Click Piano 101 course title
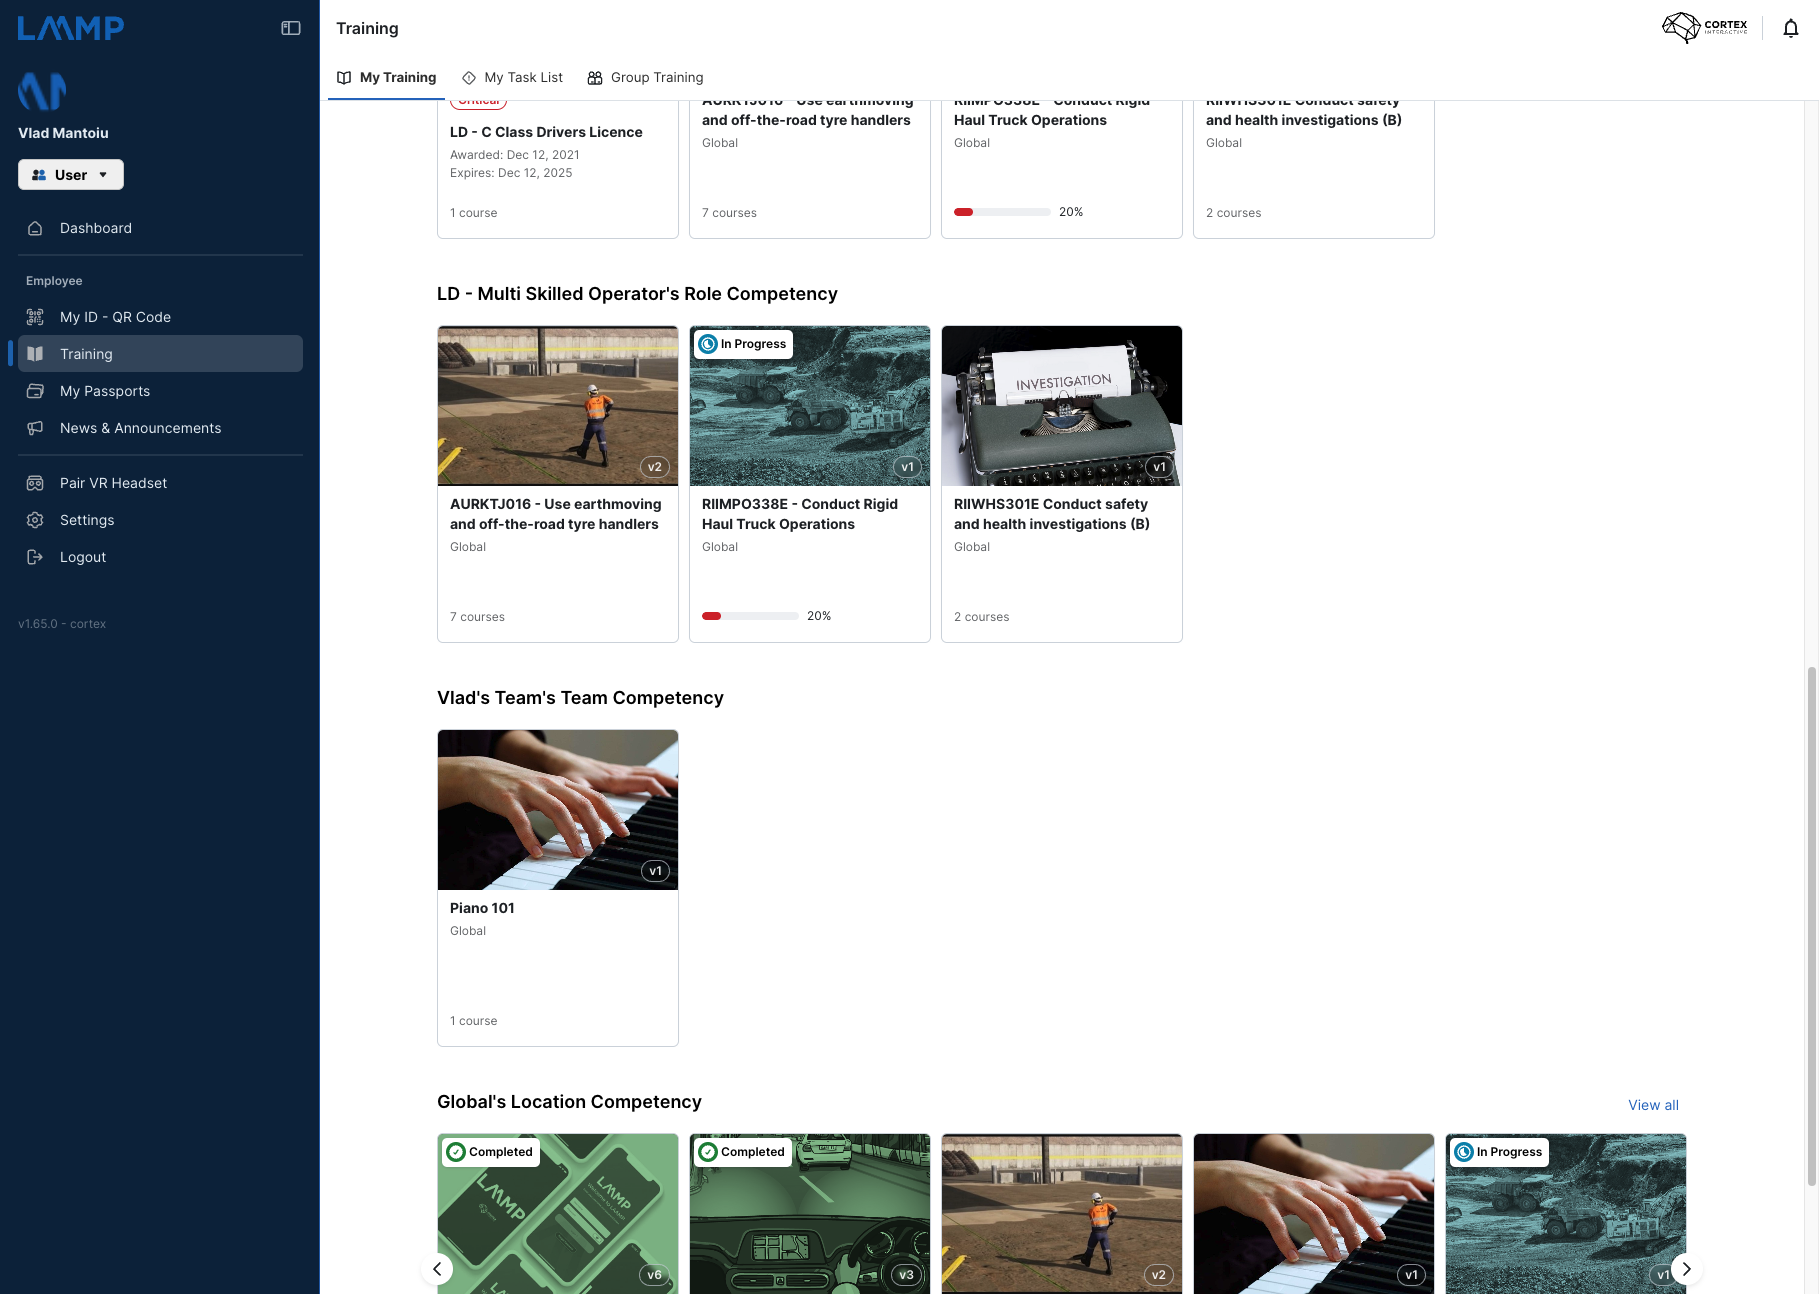This screenshot has height=1294, width=1819. [x=482, y=908]
